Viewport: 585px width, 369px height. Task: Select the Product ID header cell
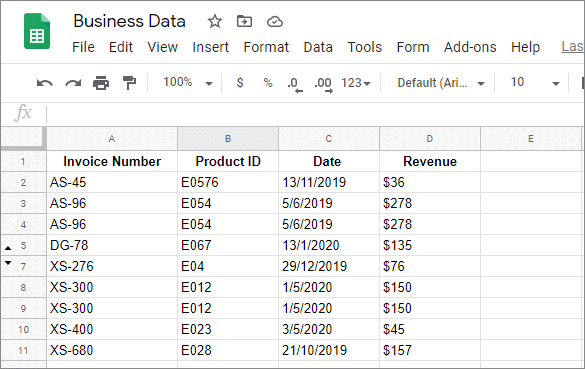point(228,162)
